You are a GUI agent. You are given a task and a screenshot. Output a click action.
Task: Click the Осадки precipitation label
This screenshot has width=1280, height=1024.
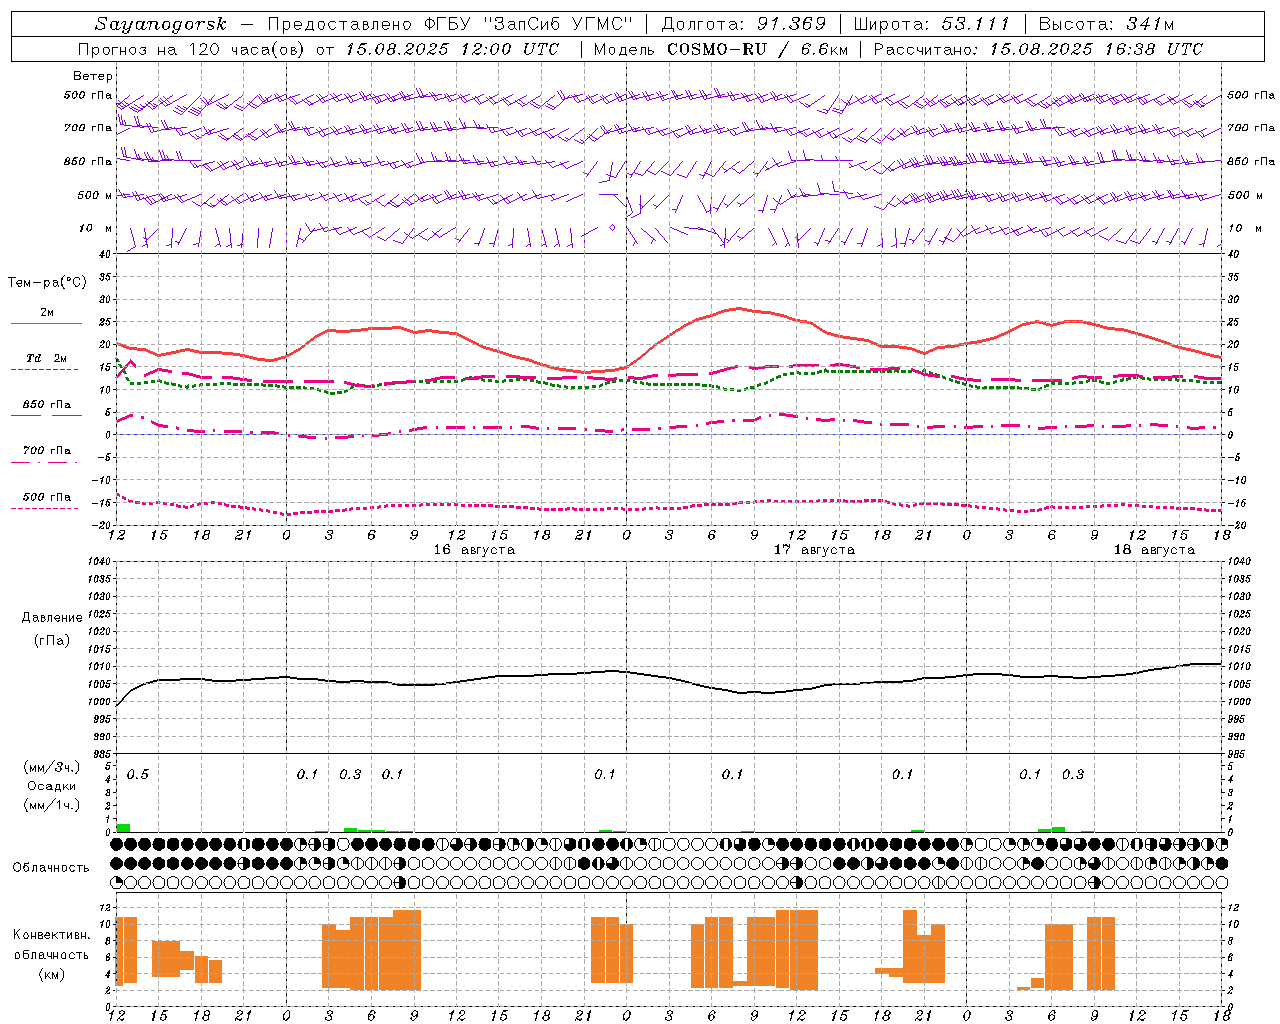click(x=52, y=786)
